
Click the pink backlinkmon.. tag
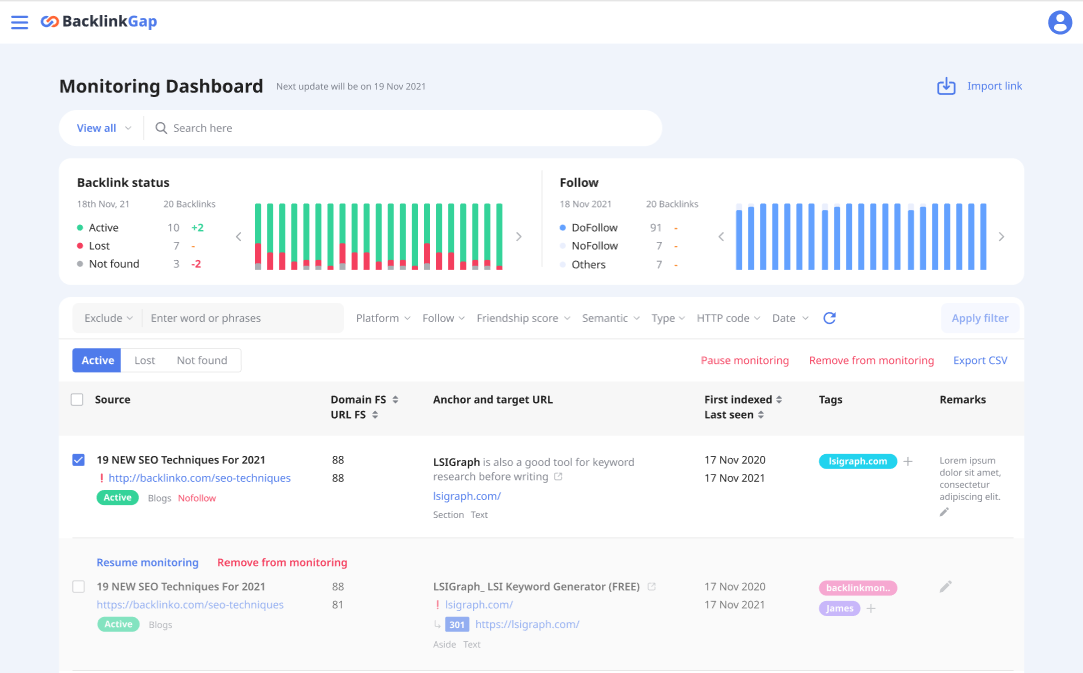coord(858,588)
